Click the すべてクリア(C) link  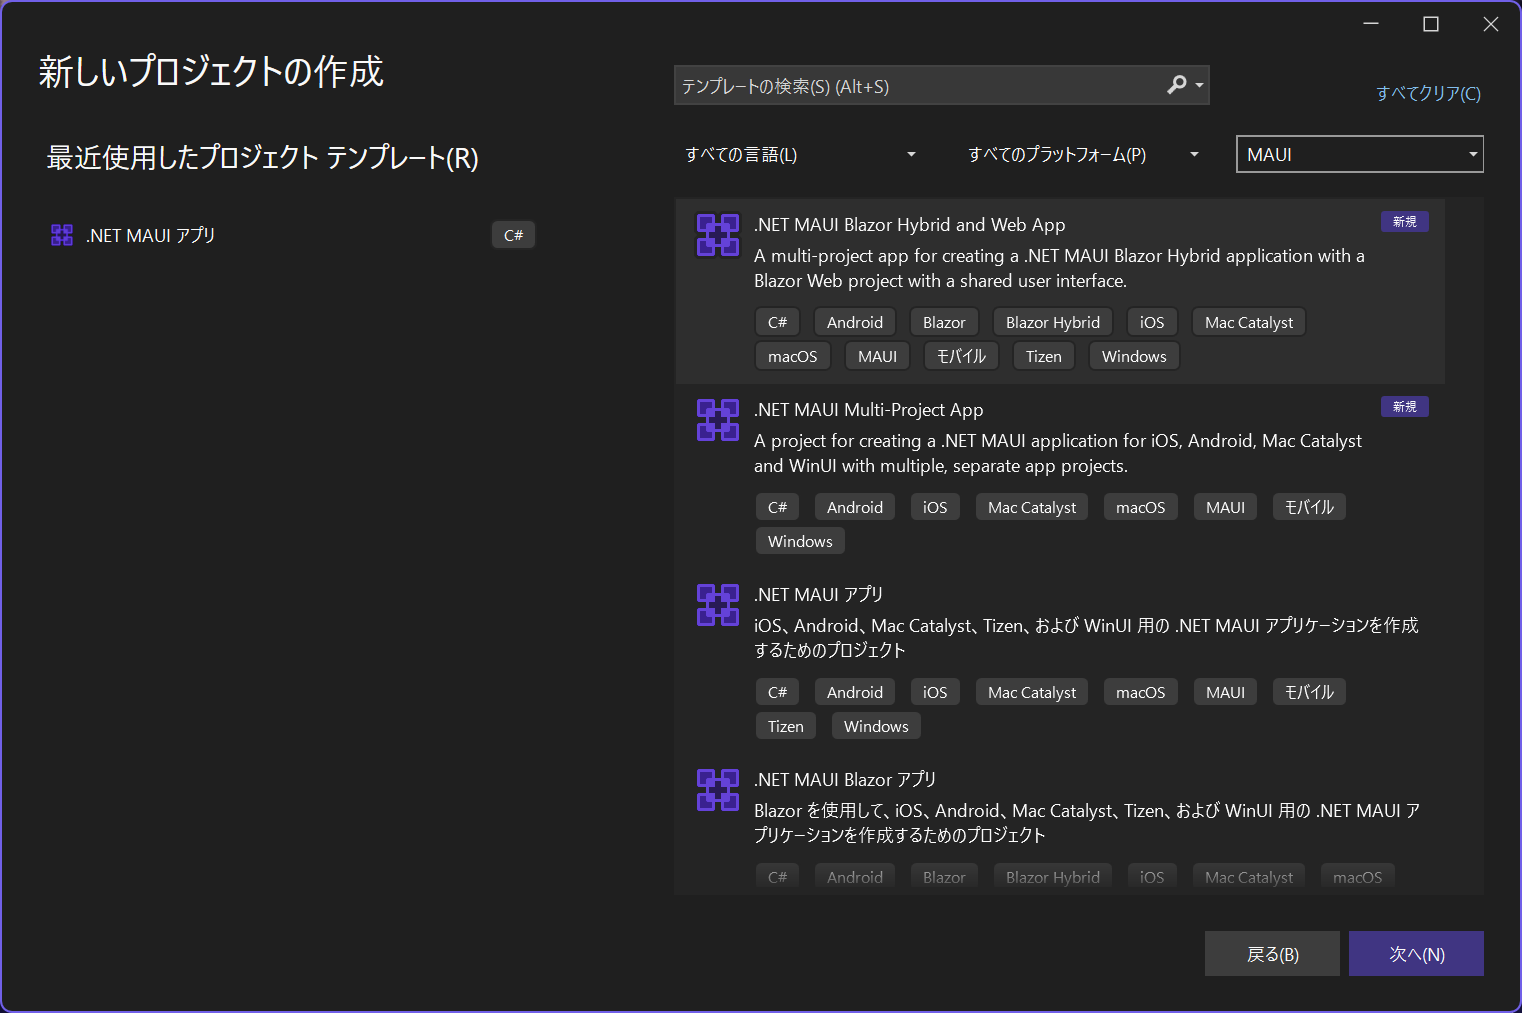tap(1428, 92)
